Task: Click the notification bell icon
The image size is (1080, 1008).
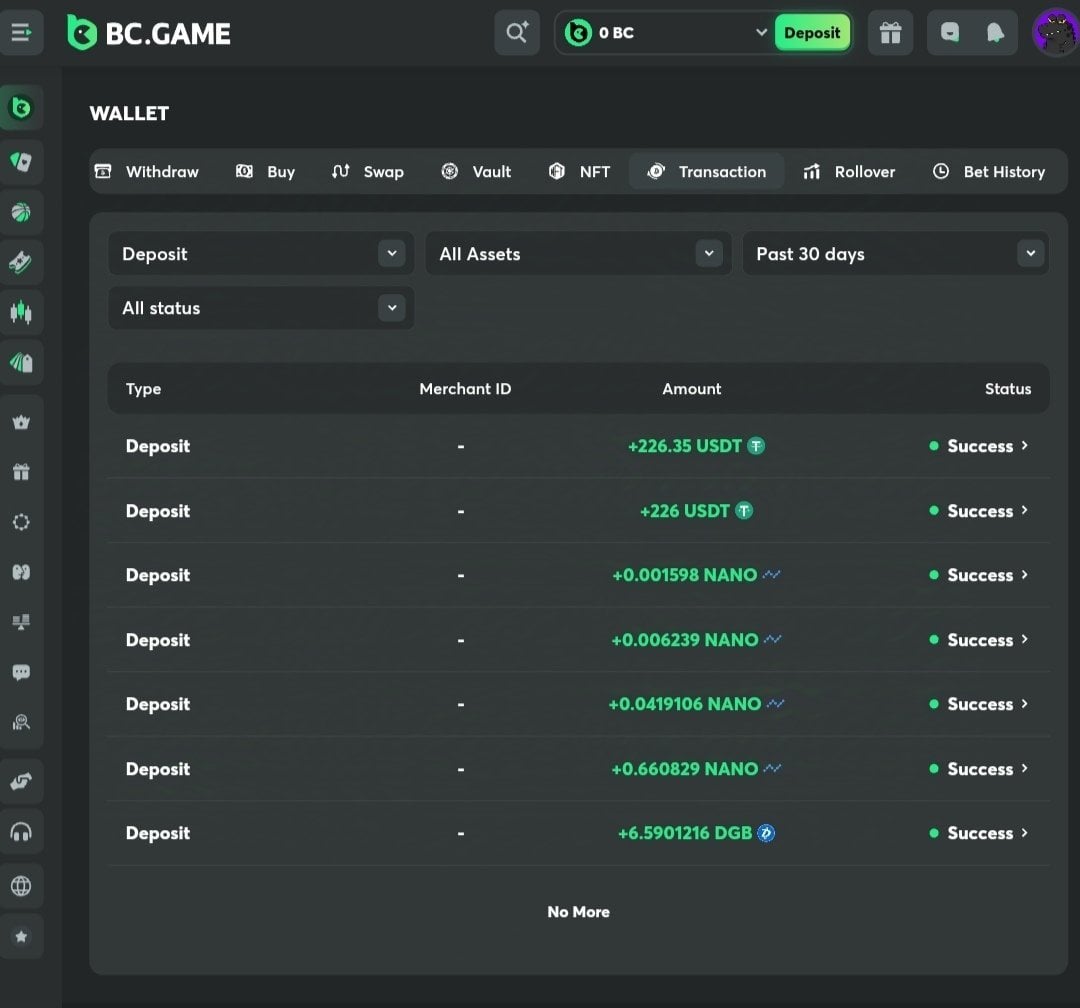Action: [995, 33]
